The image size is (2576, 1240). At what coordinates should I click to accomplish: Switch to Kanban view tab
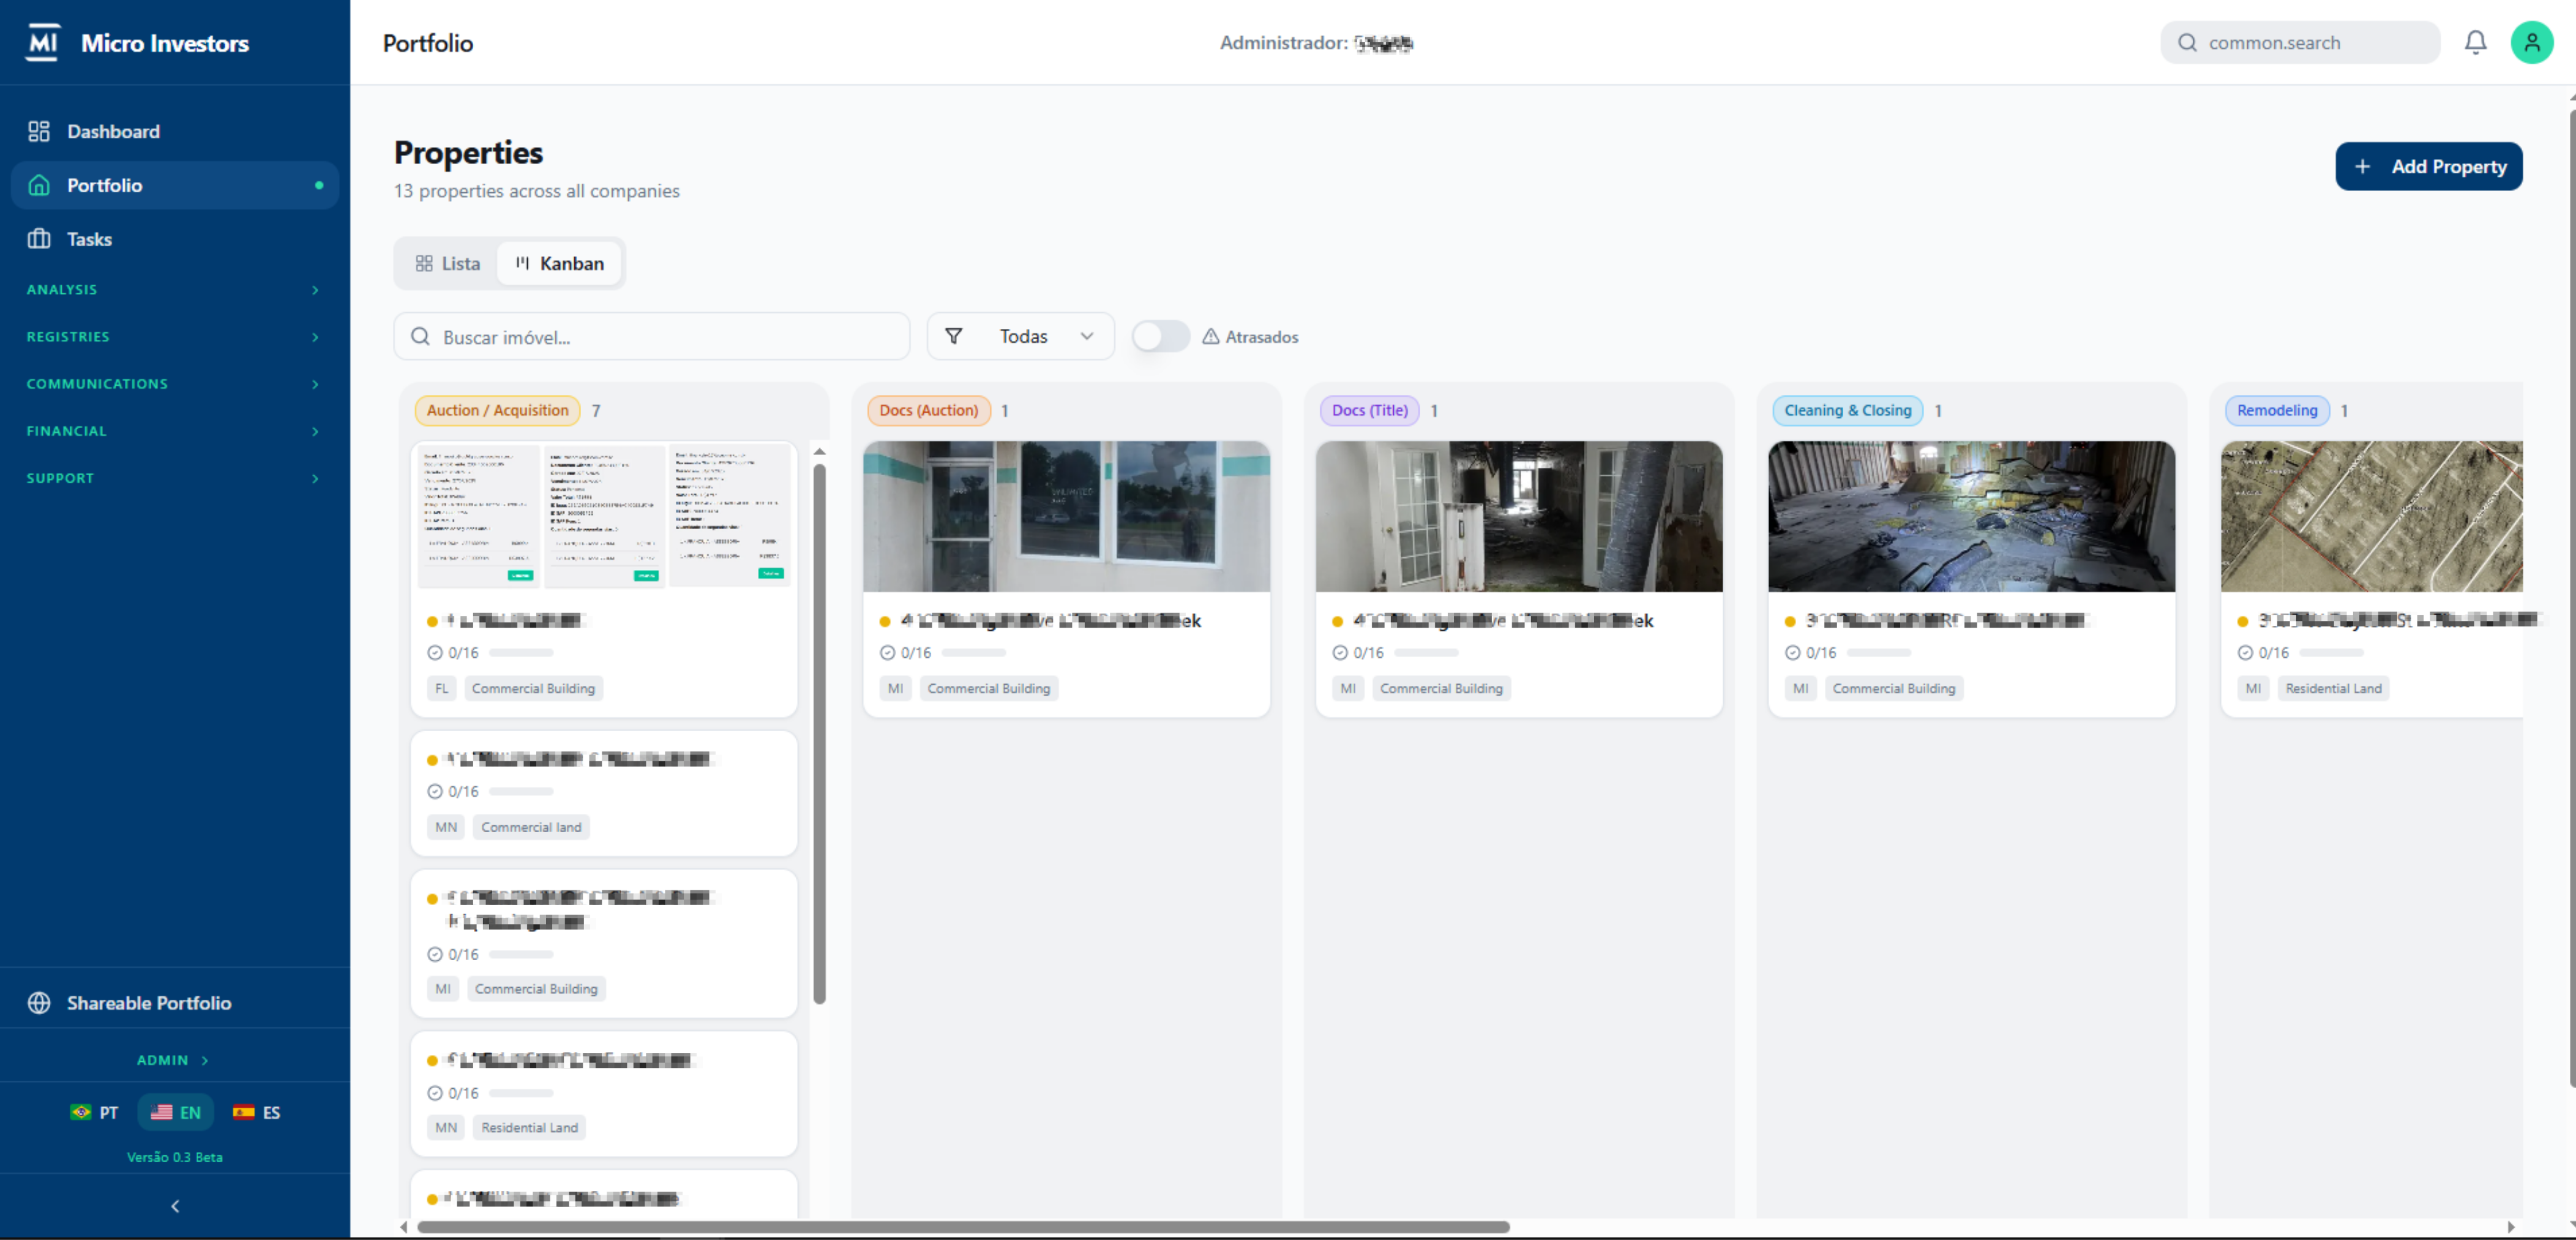(x=560, y=263)
